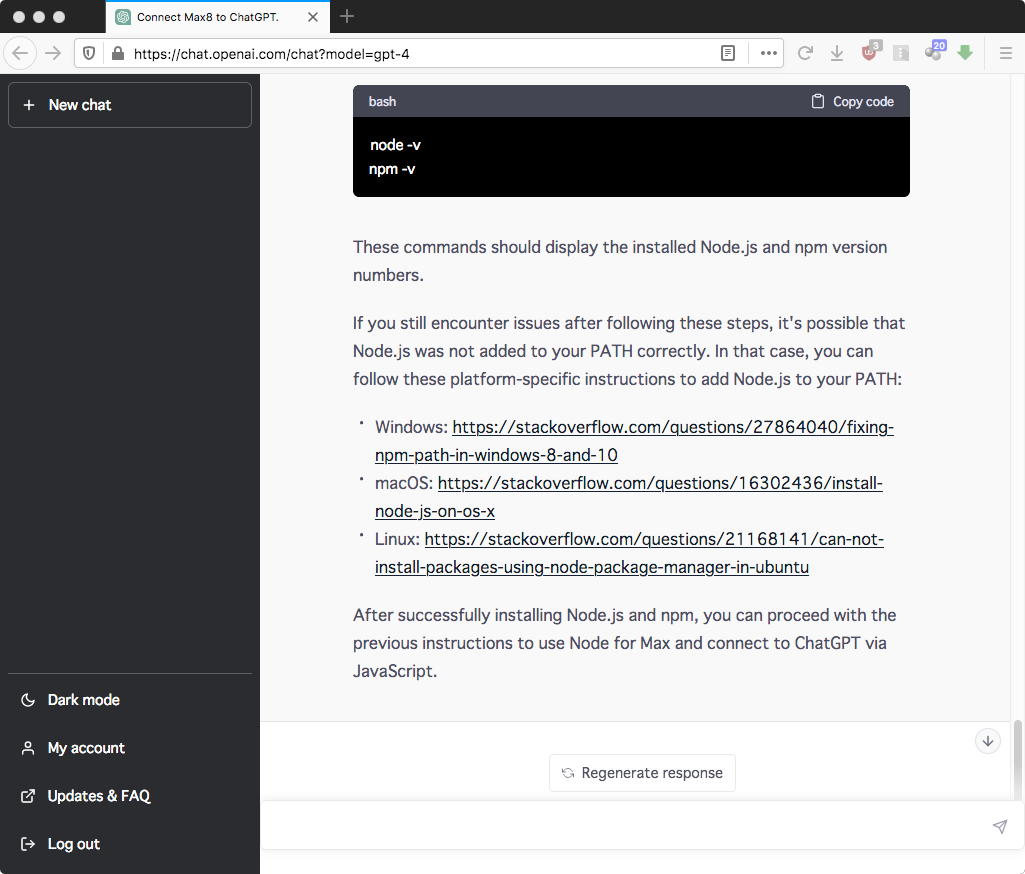Jump to bottom with down-arrow circle button
This screenshot has height=874, width=1025.
988,741
